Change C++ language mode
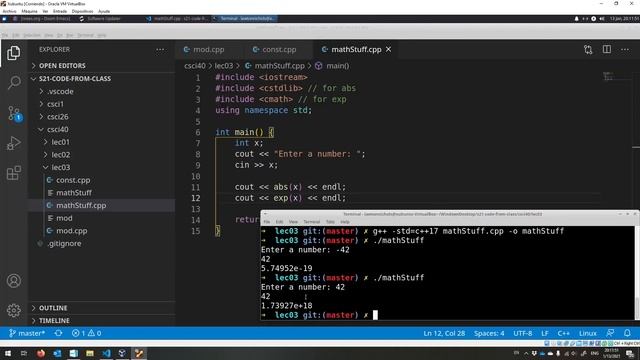 [563, 333]
